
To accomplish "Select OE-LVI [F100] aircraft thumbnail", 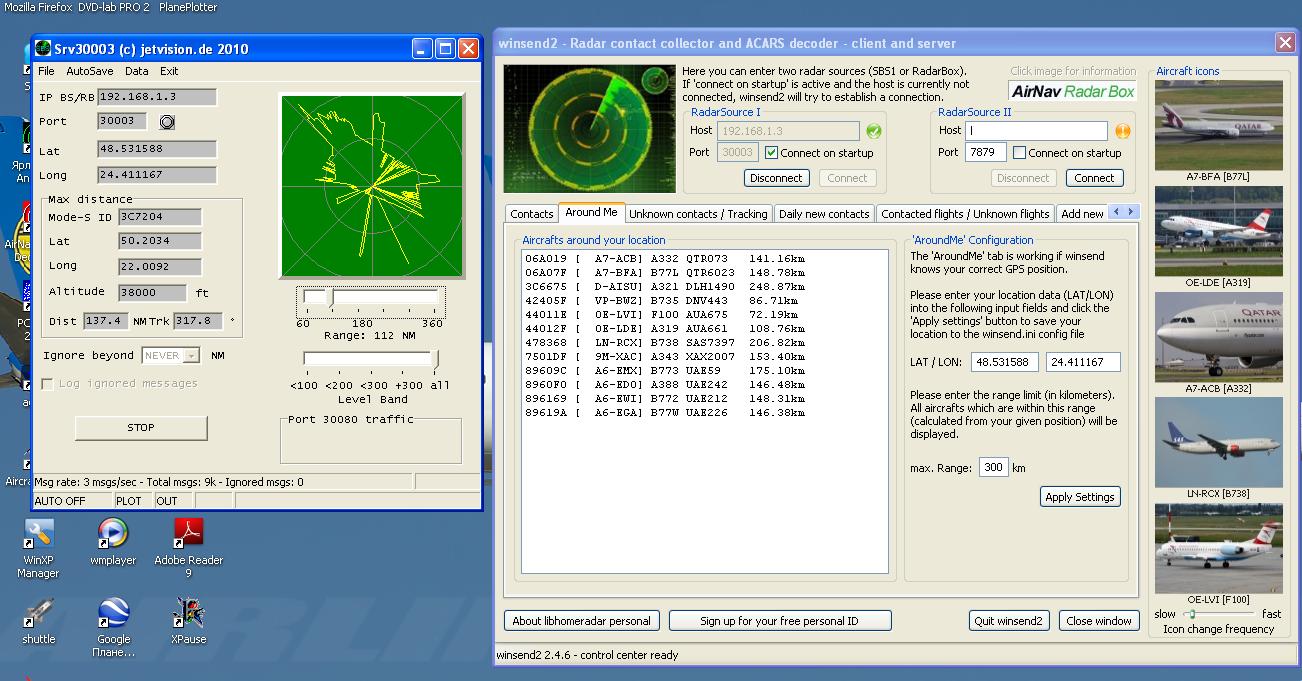I will pyautogui.click(x=1218, y=549).
